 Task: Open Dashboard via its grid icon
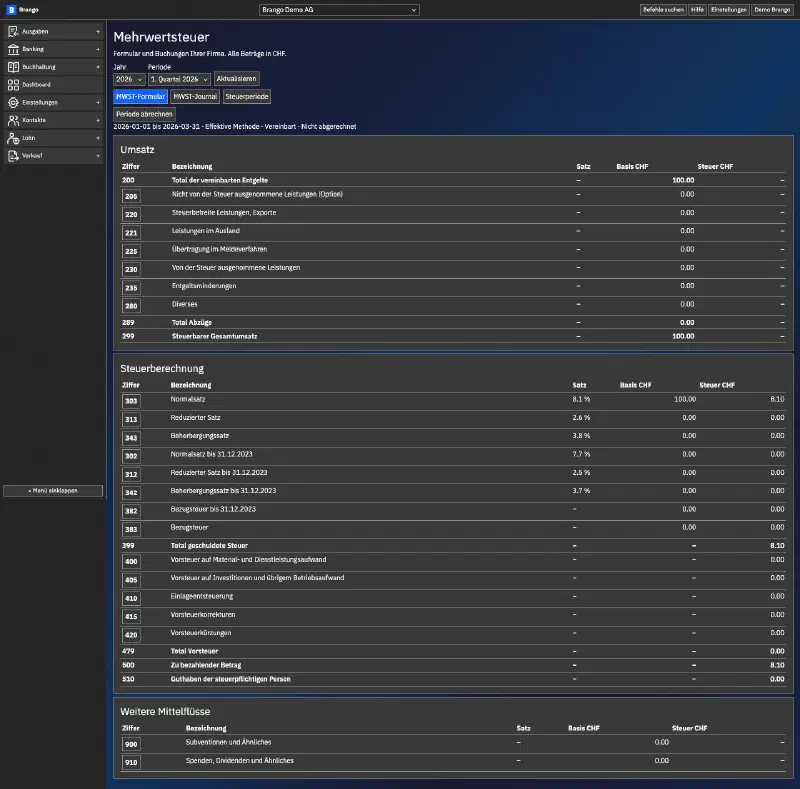[13, 85]
